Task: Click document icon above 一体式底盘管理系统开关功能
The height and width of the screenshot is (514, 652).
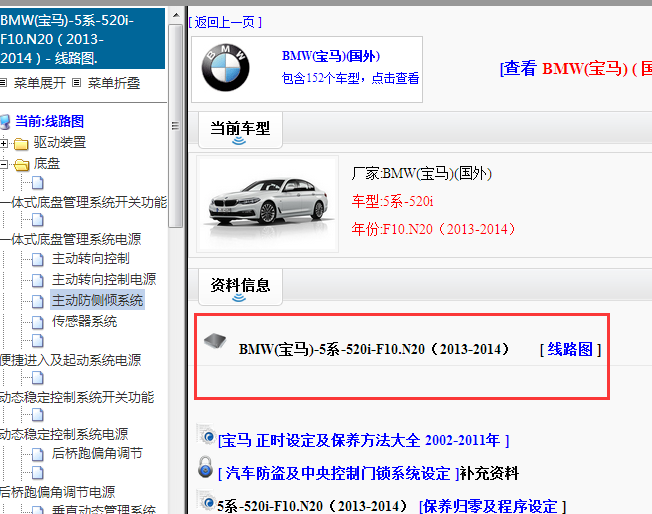Action: [x=37, y=183]
